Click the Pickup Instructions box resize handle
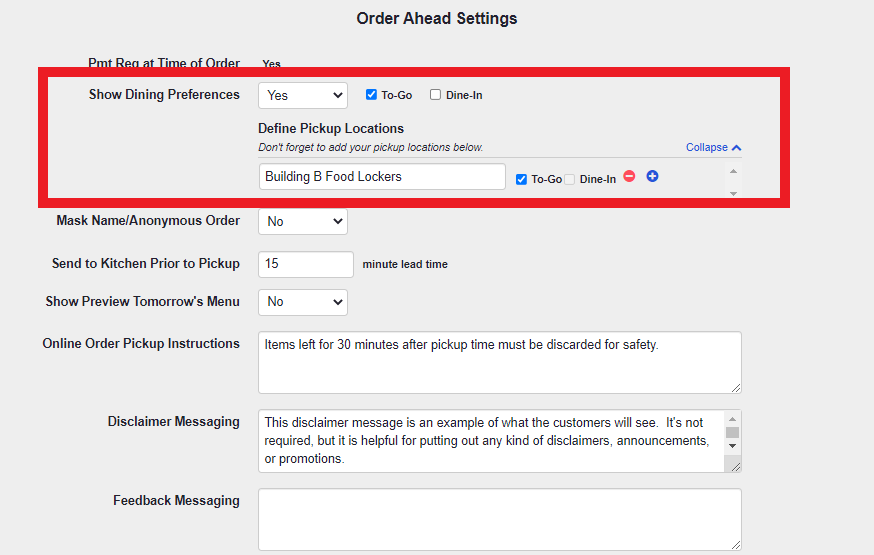Viewport: 874px width, 555px height. (x=735, y=387)
